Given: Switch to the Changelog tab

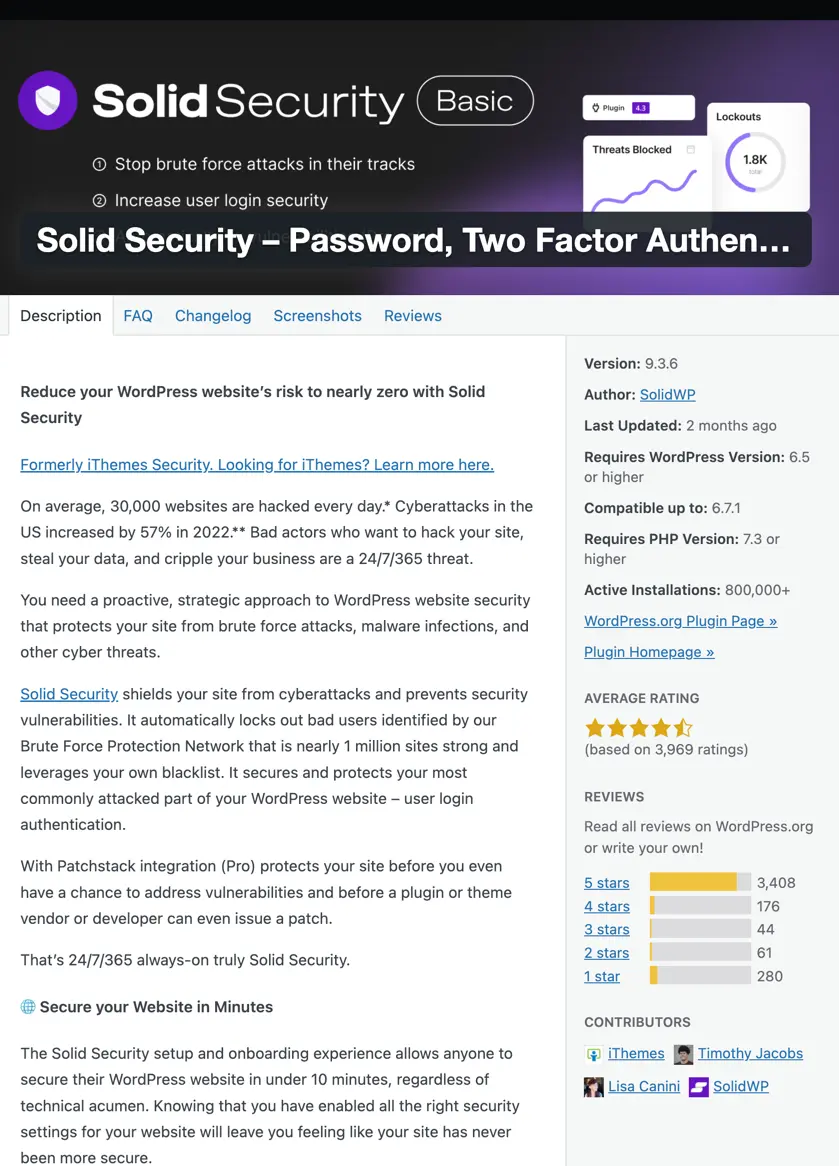Looking at the screenshot, I should pos(213,315).
